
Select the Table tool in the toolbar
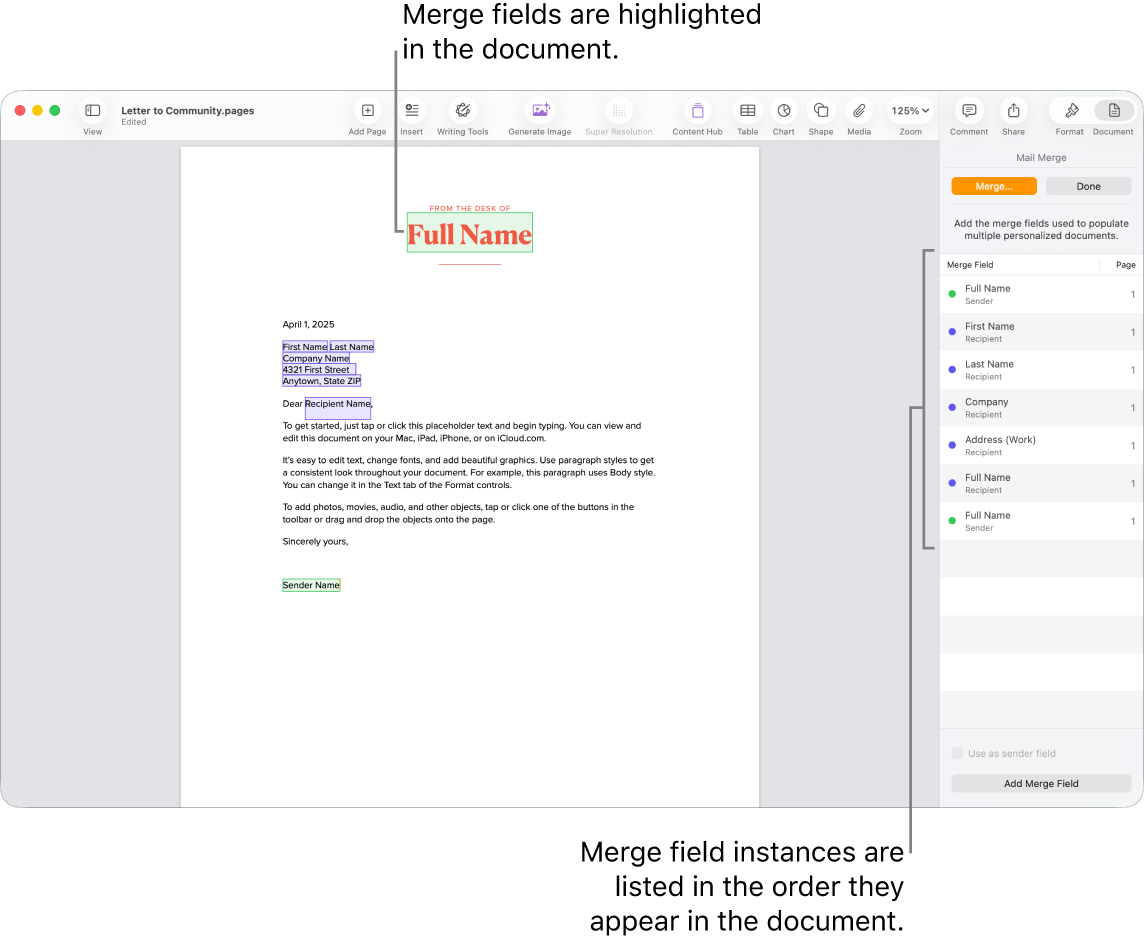[746, 110]
